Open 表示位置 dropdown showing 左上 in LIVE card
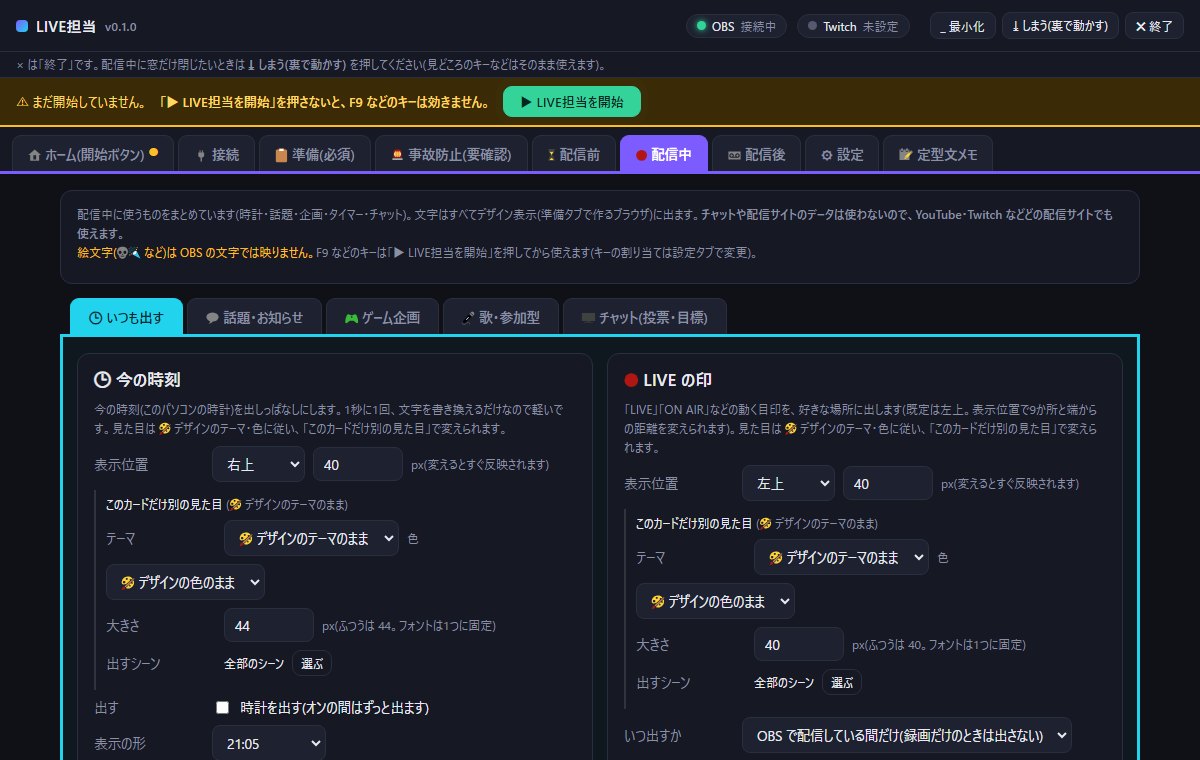1200x760 pixels. [788, 483]
